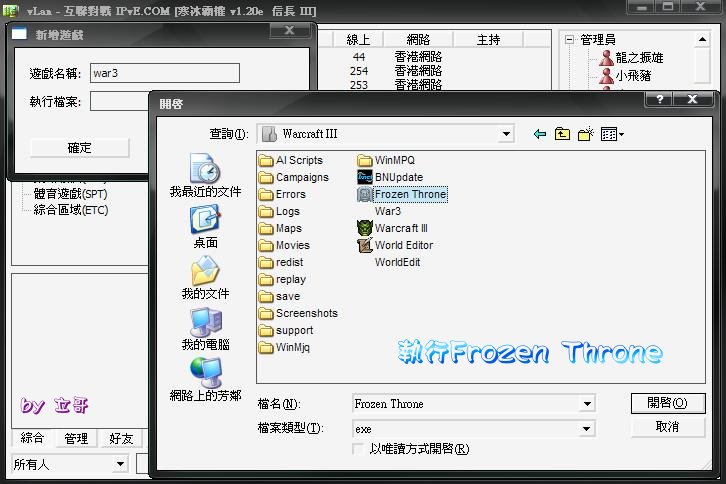This screenshot has height=484, width=726.
Task: Click the game name (遊戲名稱) input field
Action: [x=165, y=73]
